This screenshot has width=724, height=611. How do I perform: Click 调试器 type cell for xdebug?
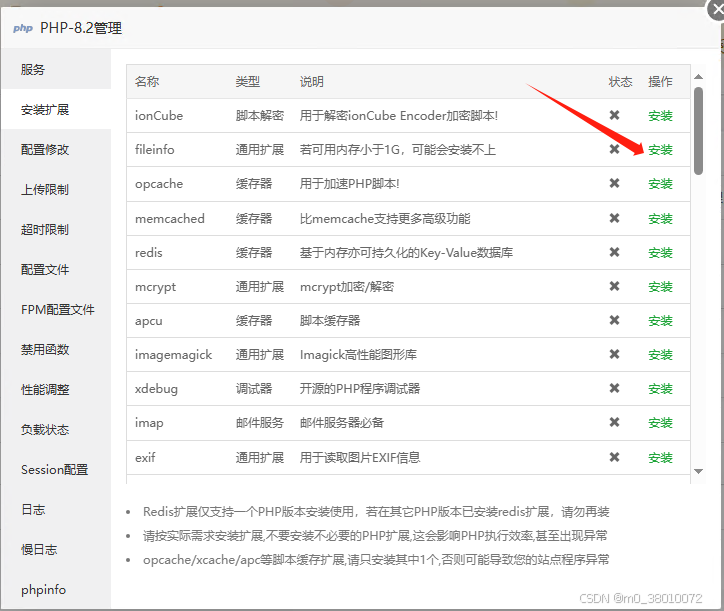[x=253, y=389]
